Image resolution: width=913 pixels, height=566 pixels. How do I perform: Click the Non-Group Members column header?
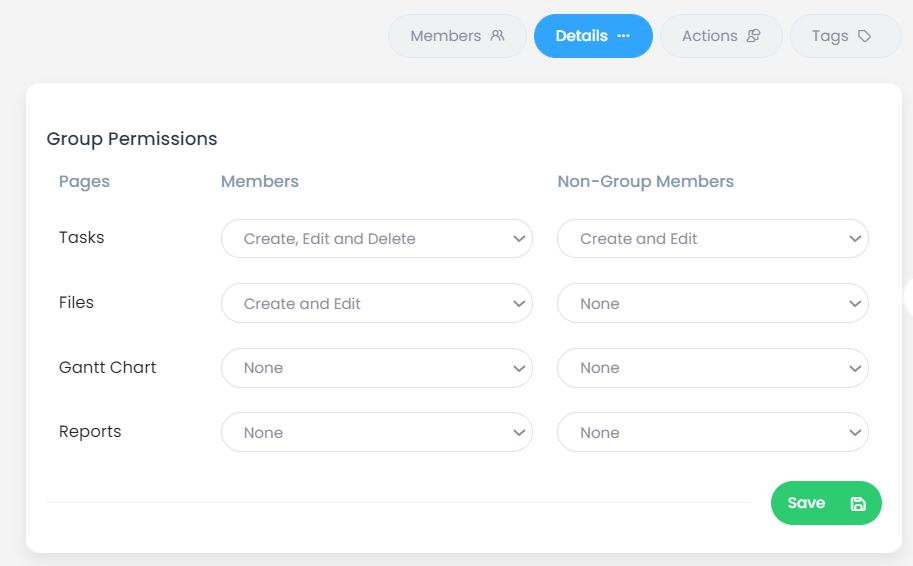[x=645, y=182]
